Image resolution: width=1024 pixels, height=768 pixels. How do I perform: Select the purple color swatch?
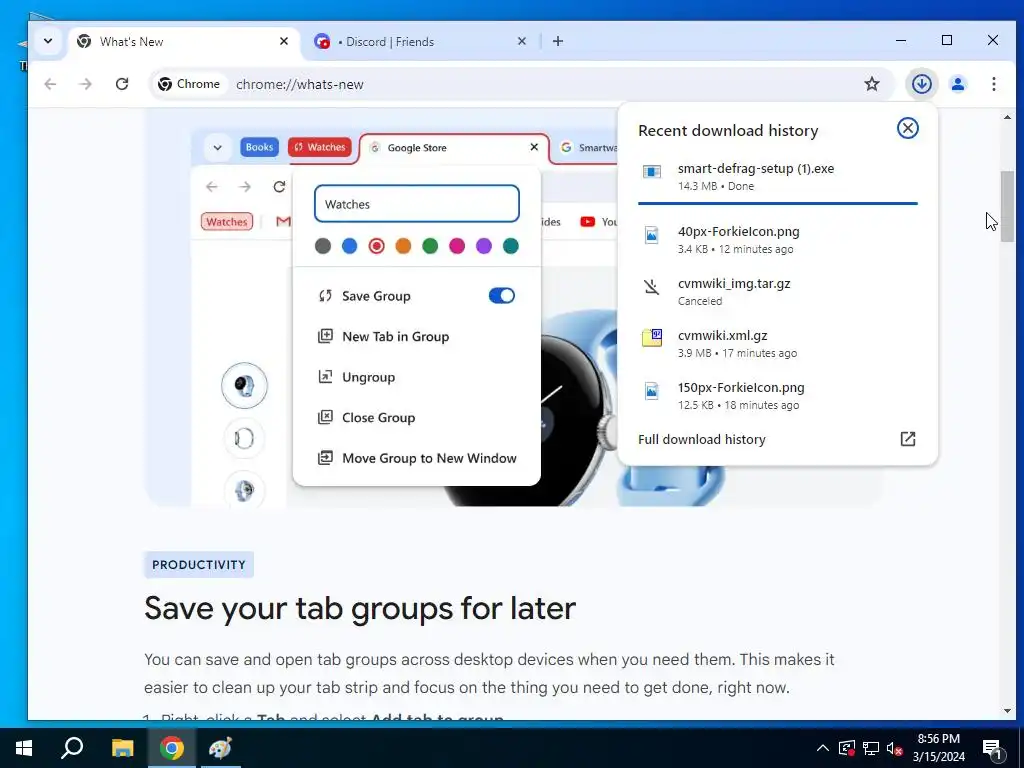click(x=483, y=246)
